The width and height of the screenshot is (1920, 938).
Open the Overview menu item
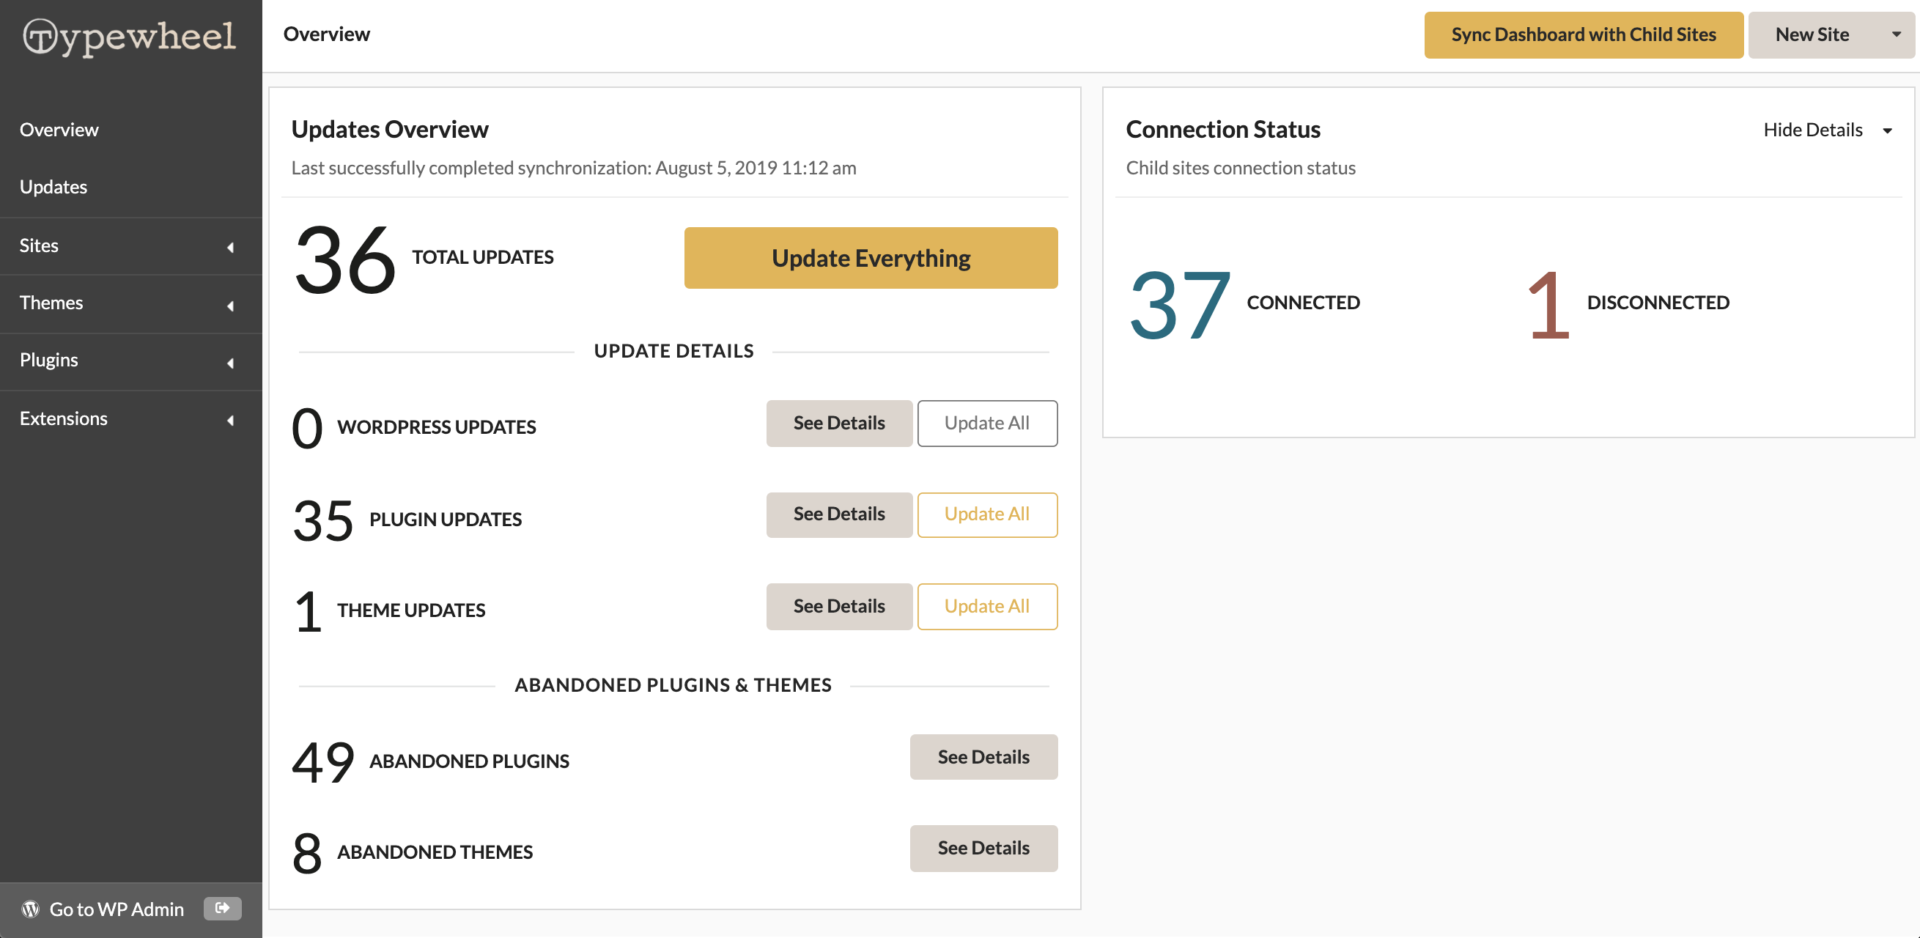(x=59, y=130)
